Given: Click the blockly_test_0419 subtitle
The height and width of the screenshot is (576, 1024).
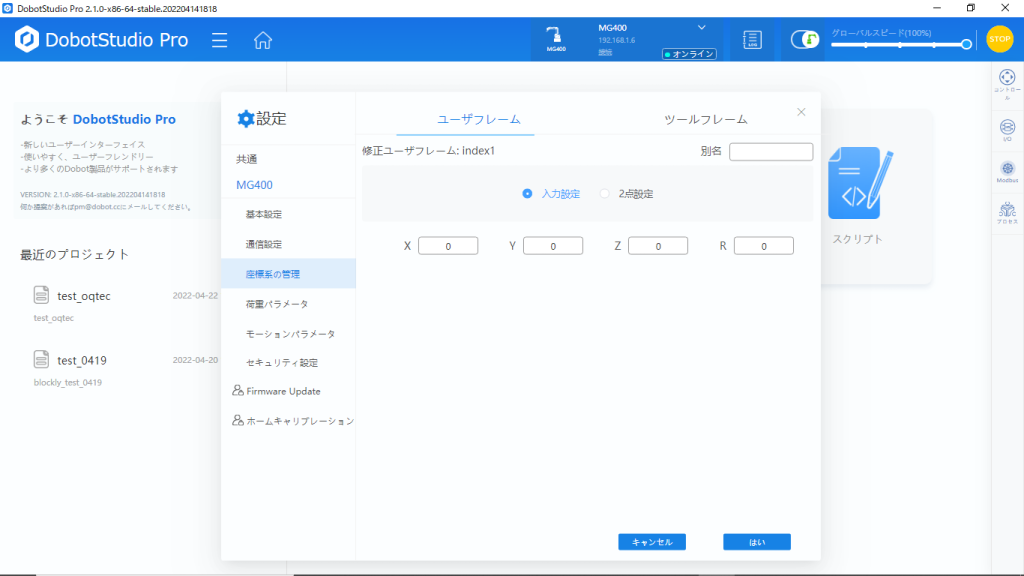Looking at the screenshot, I should click(68, 383).
